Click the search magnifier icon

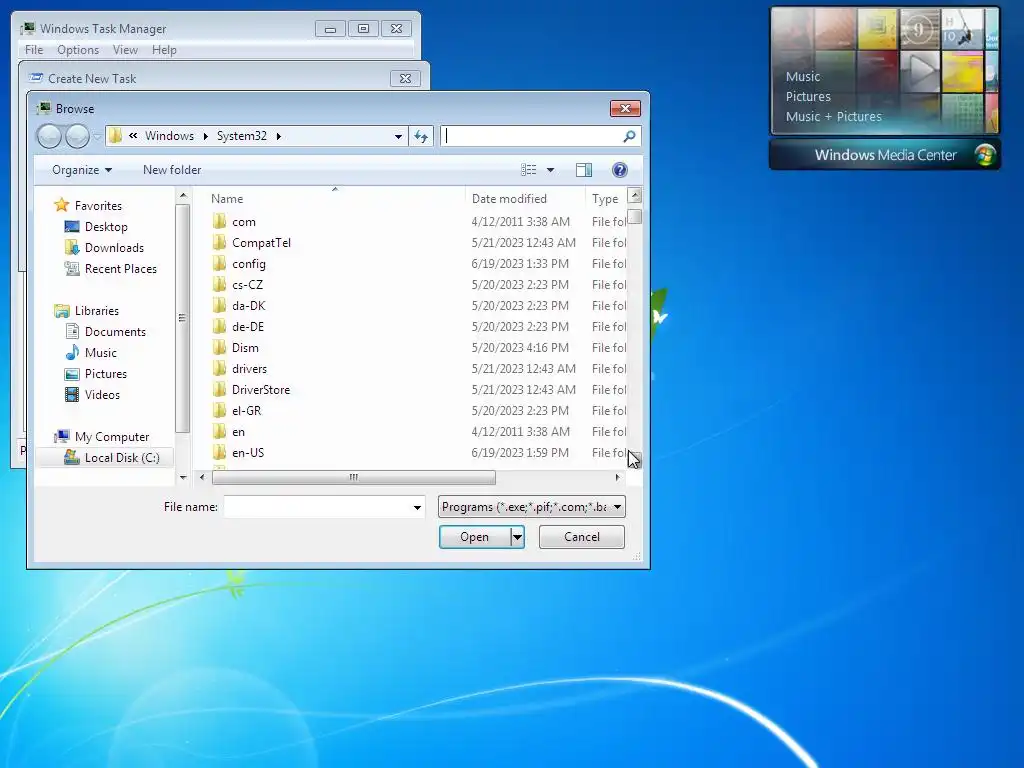coord(629,136)
